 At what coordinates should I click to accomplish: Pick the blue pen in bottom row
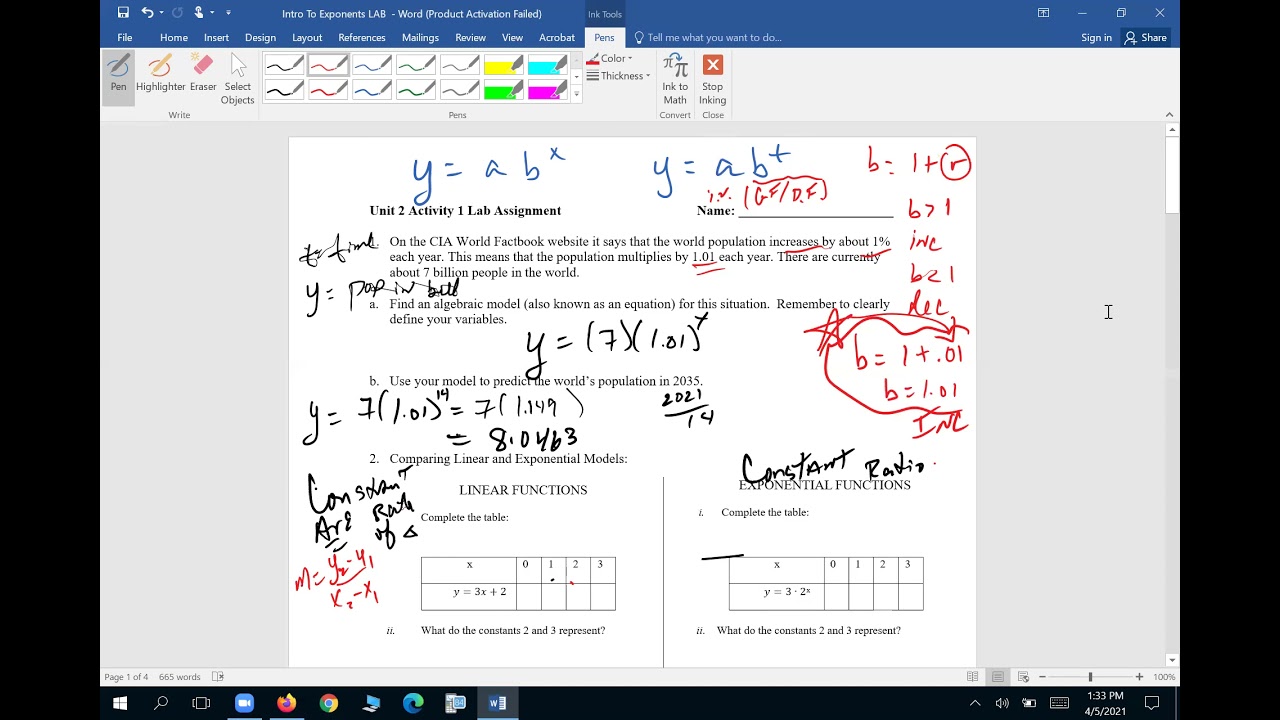pyautogui.click(x=372, y=90)
